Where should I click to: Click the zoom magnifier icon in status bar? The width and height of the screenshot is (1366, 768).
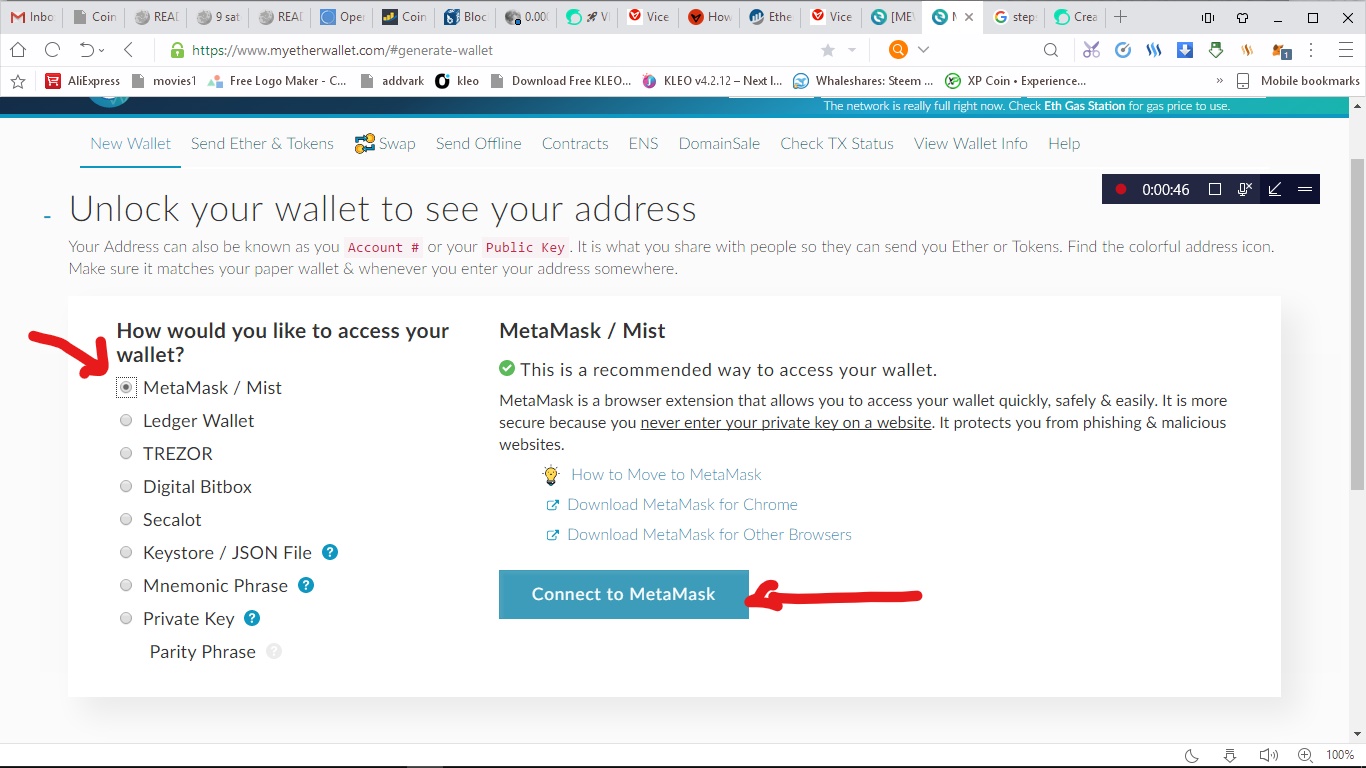[x=1305, y=756]
